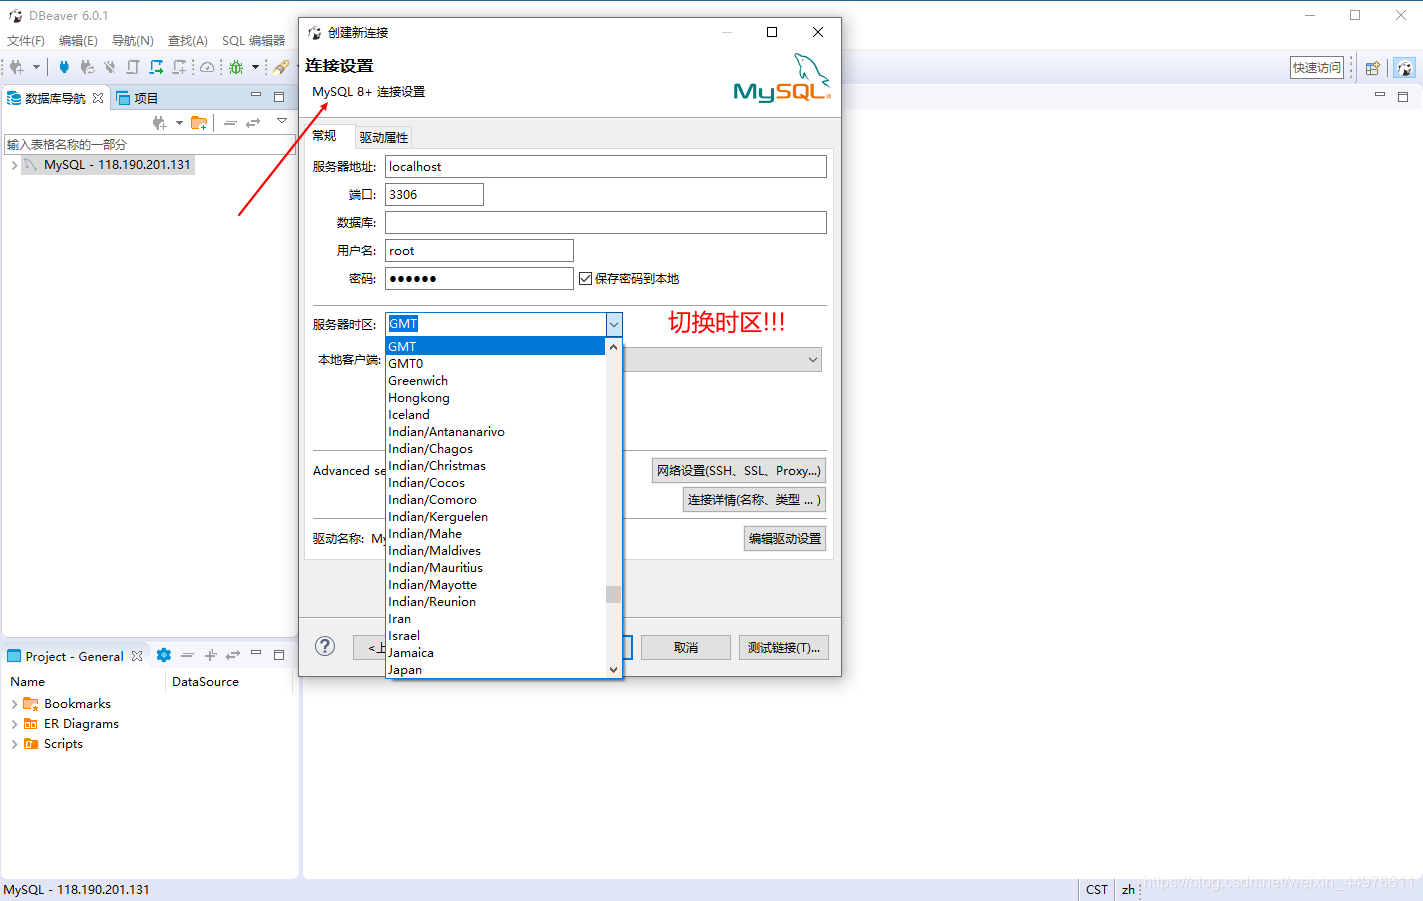Viewport: 1423px width, 901px height.
Task: Expand the Bookmarks folder
Action: pos(14,704)
